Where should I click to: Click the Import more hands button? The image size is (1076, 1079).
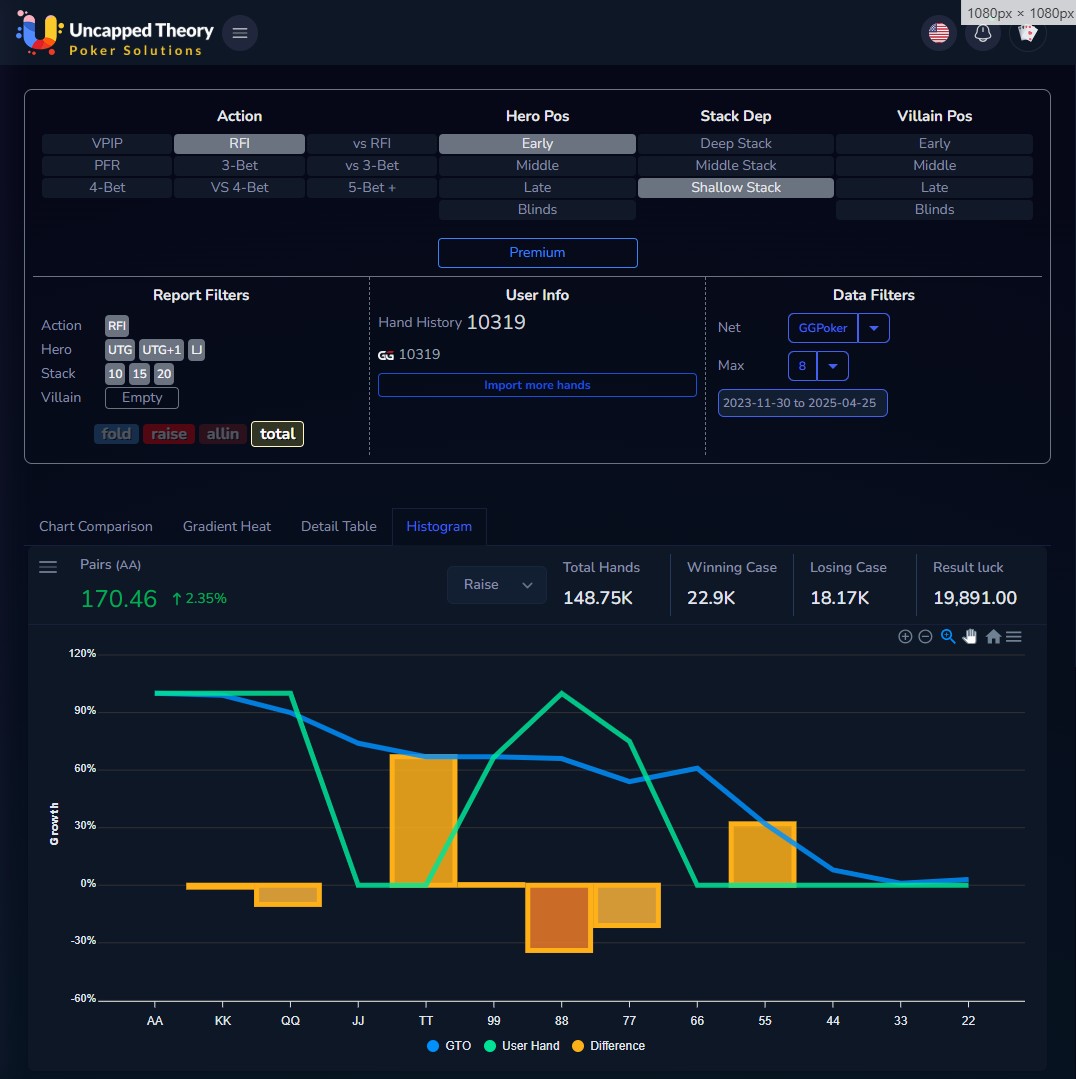[x=537, y=385]
